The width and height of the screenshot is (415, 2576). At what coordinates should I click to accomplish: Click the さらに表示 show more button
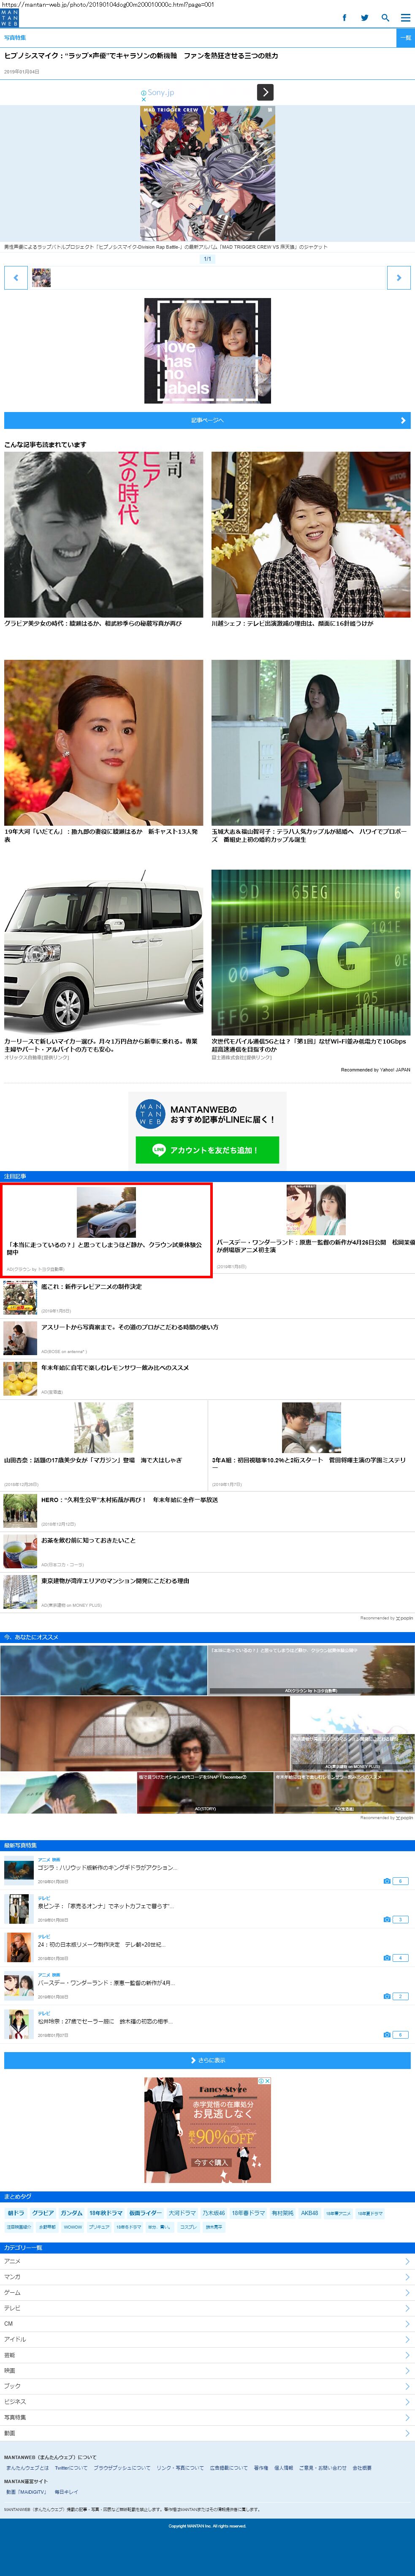coord(207,2060)
